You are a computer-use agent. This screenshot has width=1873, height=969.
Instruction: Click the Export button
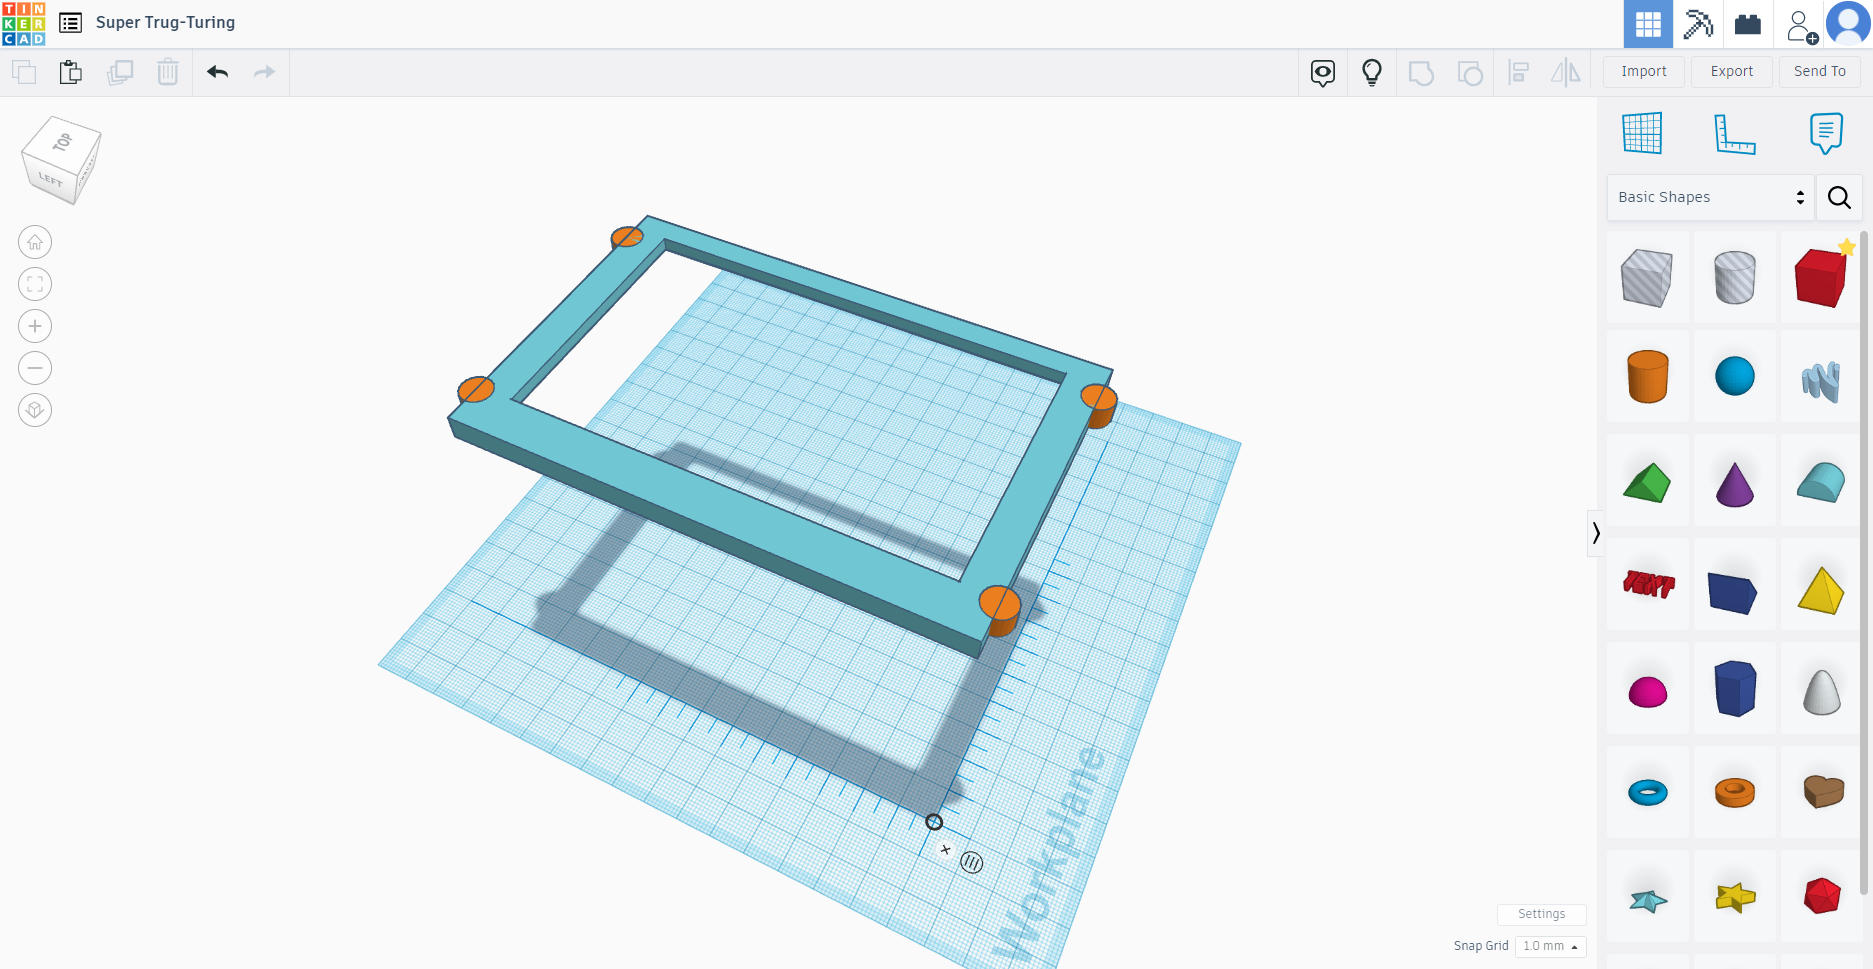[x=1731, y=71]
